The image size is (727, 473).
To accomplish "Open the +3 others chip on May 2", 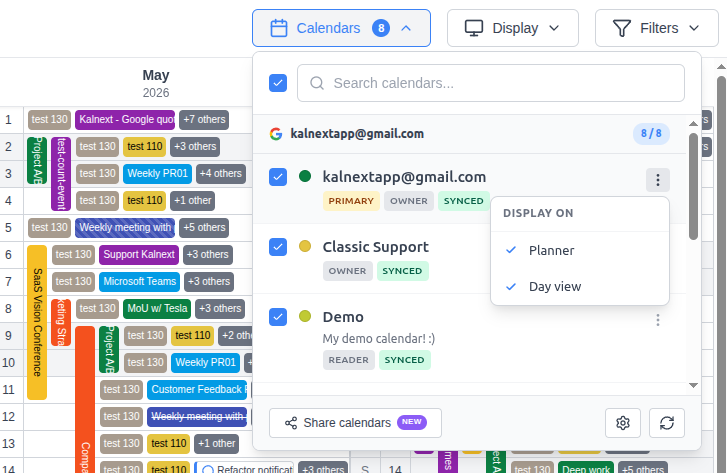I will (195, 147).
